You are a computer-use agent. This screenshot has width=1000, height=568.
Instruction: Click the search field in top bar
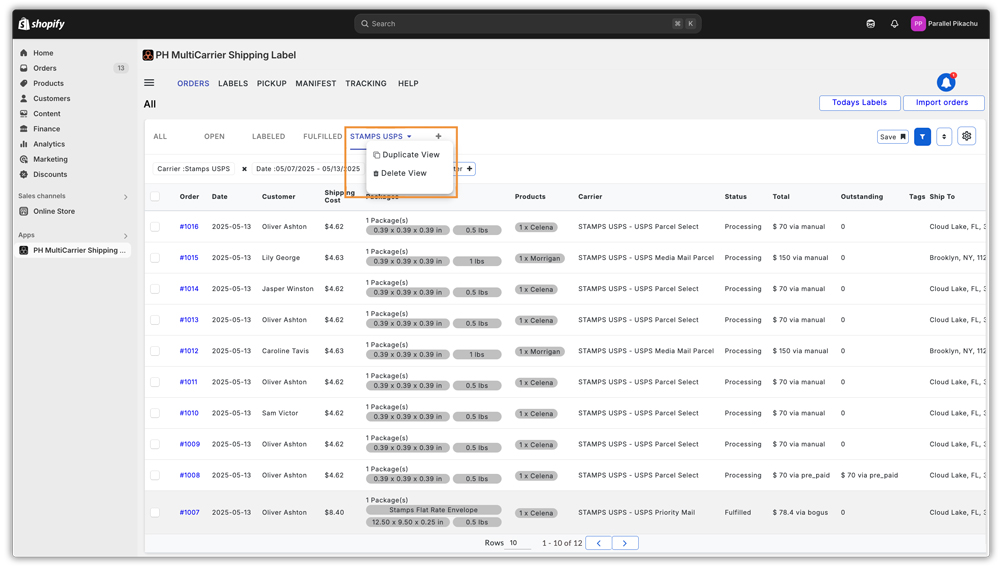coord(527,24)
